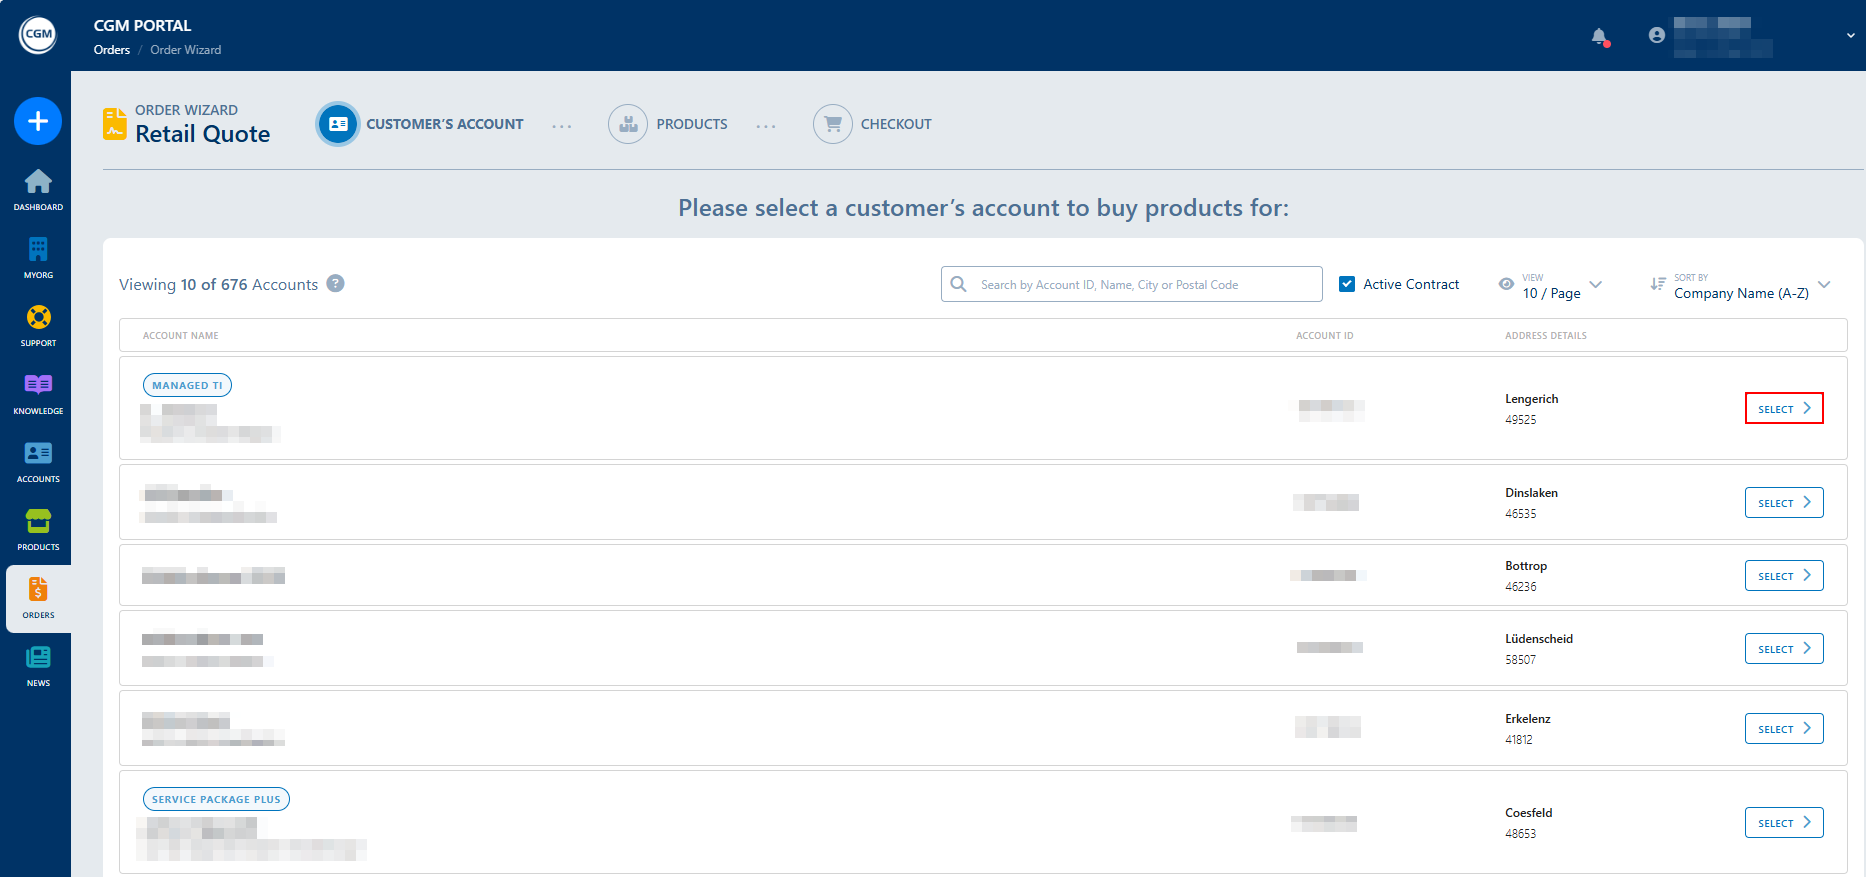The width and height of the screenshot is (1866, 877).
Task: Click the Bottrop city text
Action: 1526,566
